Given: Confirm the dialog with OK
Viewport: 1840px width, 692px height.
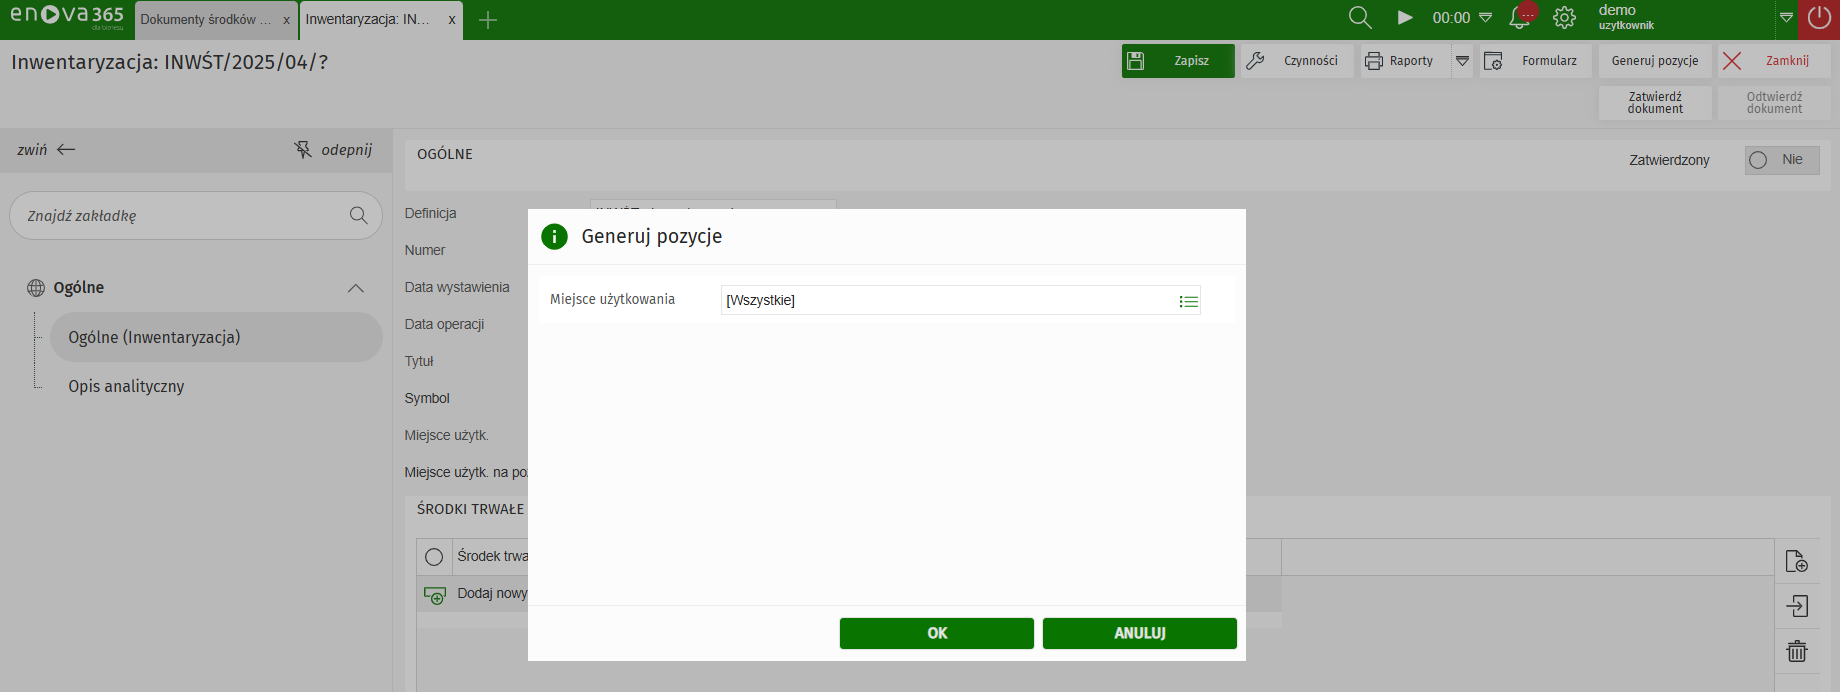Looking at the screenshot, I should 936,633.
